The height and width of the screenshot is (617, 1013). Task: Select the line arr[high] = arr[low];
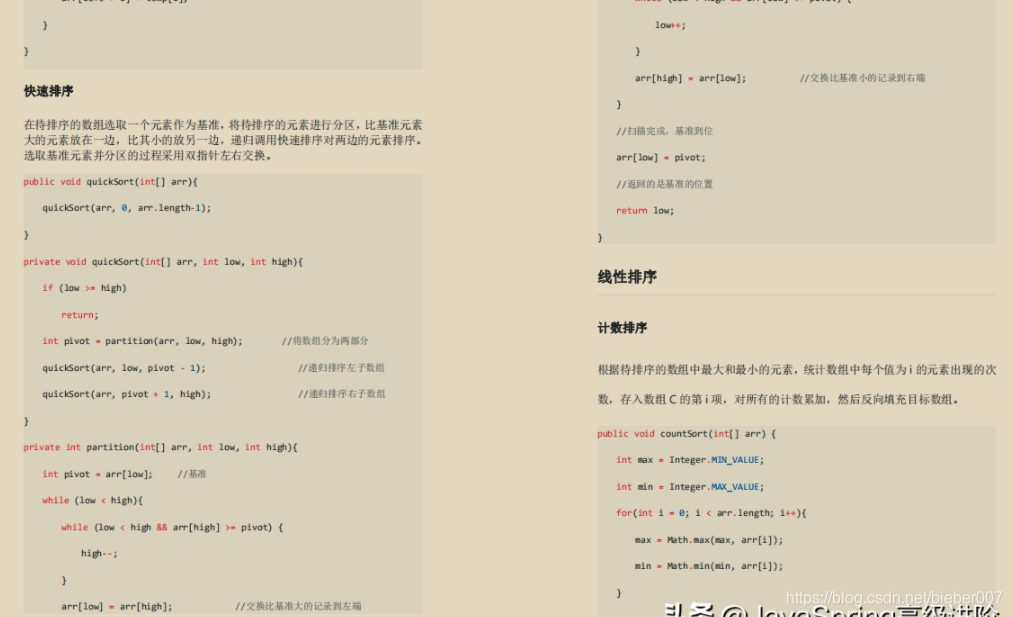[690, 78]
